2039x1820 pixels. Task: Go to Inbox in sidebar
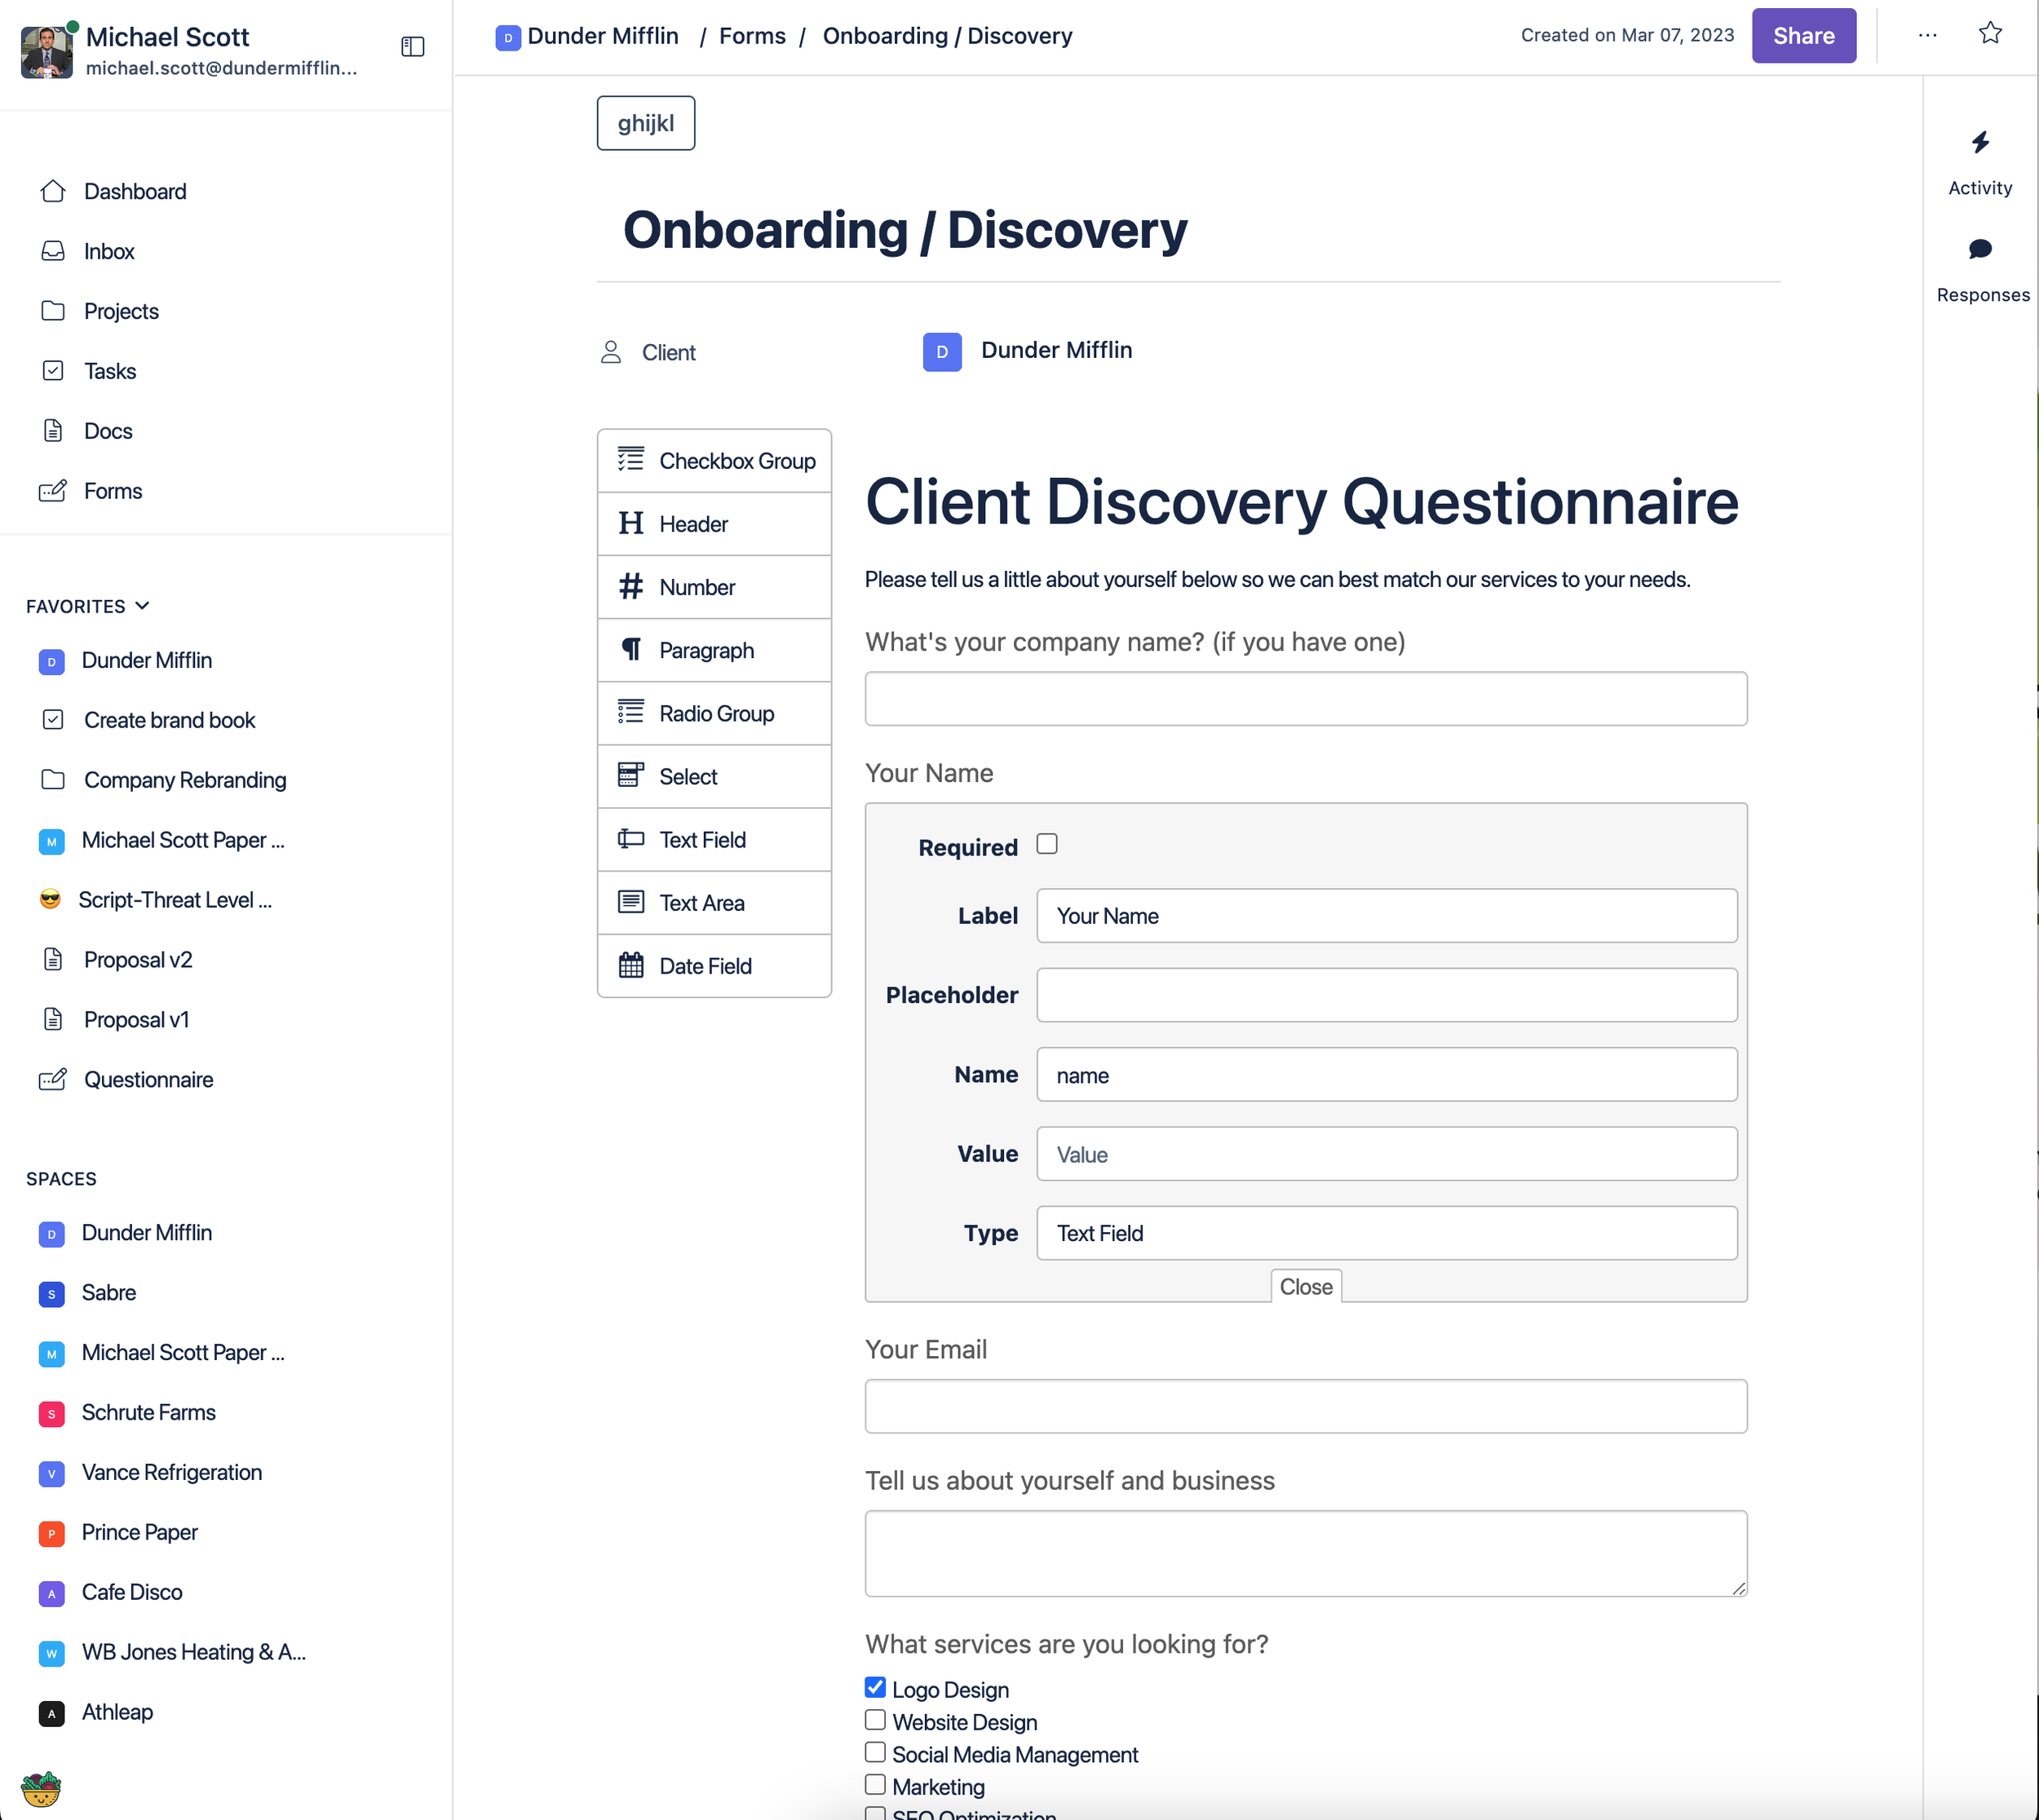pos(109,251)
